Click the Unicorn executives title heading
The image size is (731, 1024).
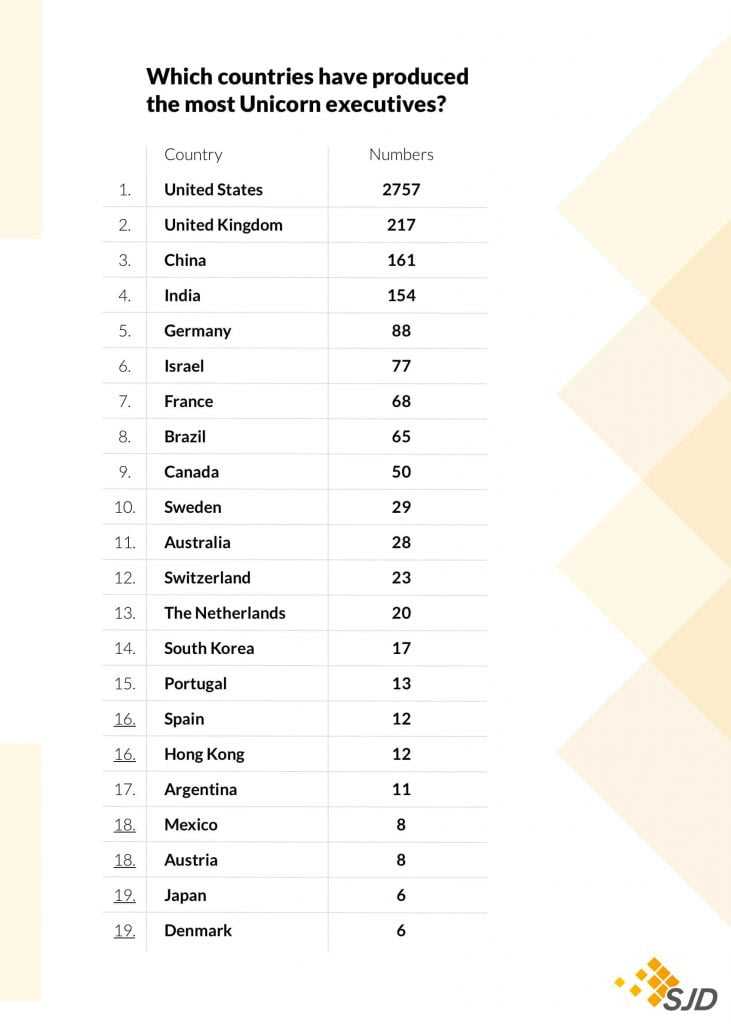click(x=307, y=90)
